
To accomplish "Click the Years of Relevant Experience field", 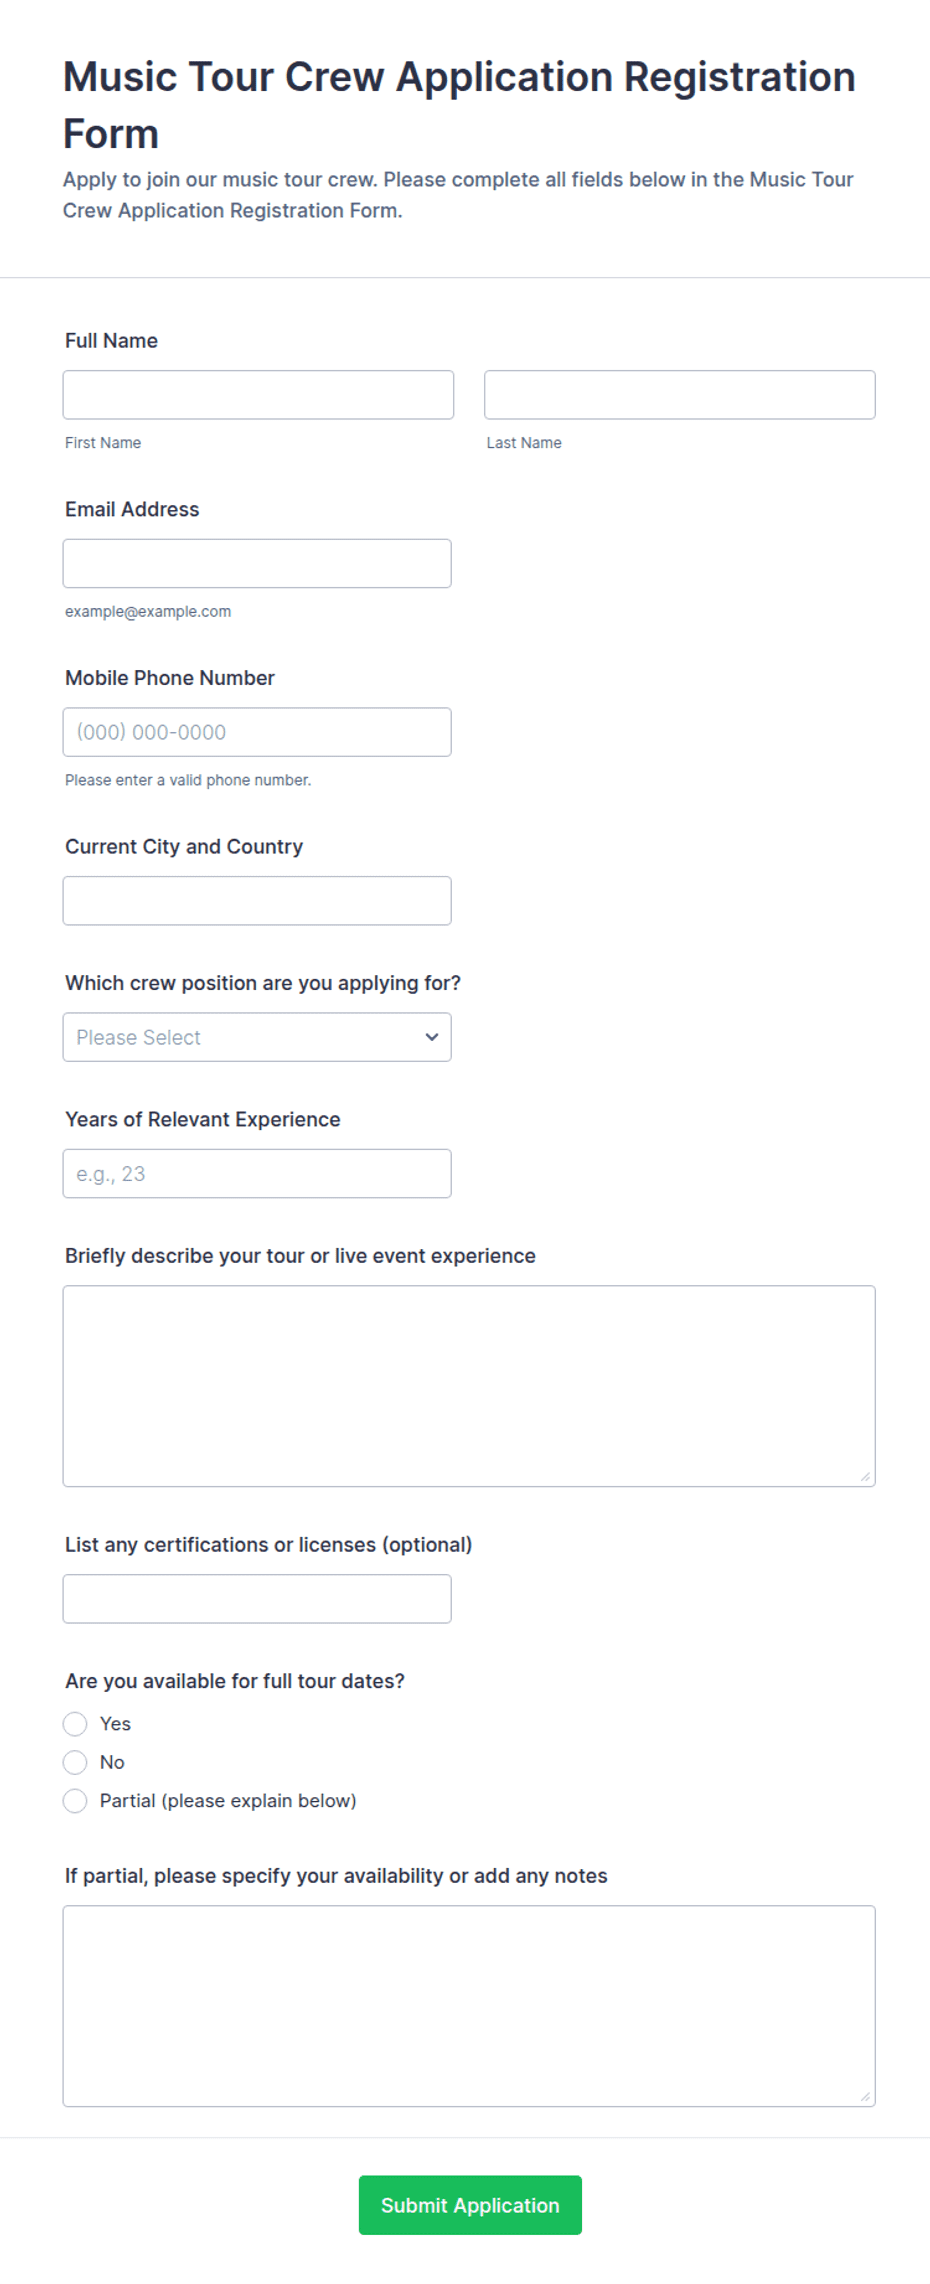I will coord(257,1174).
